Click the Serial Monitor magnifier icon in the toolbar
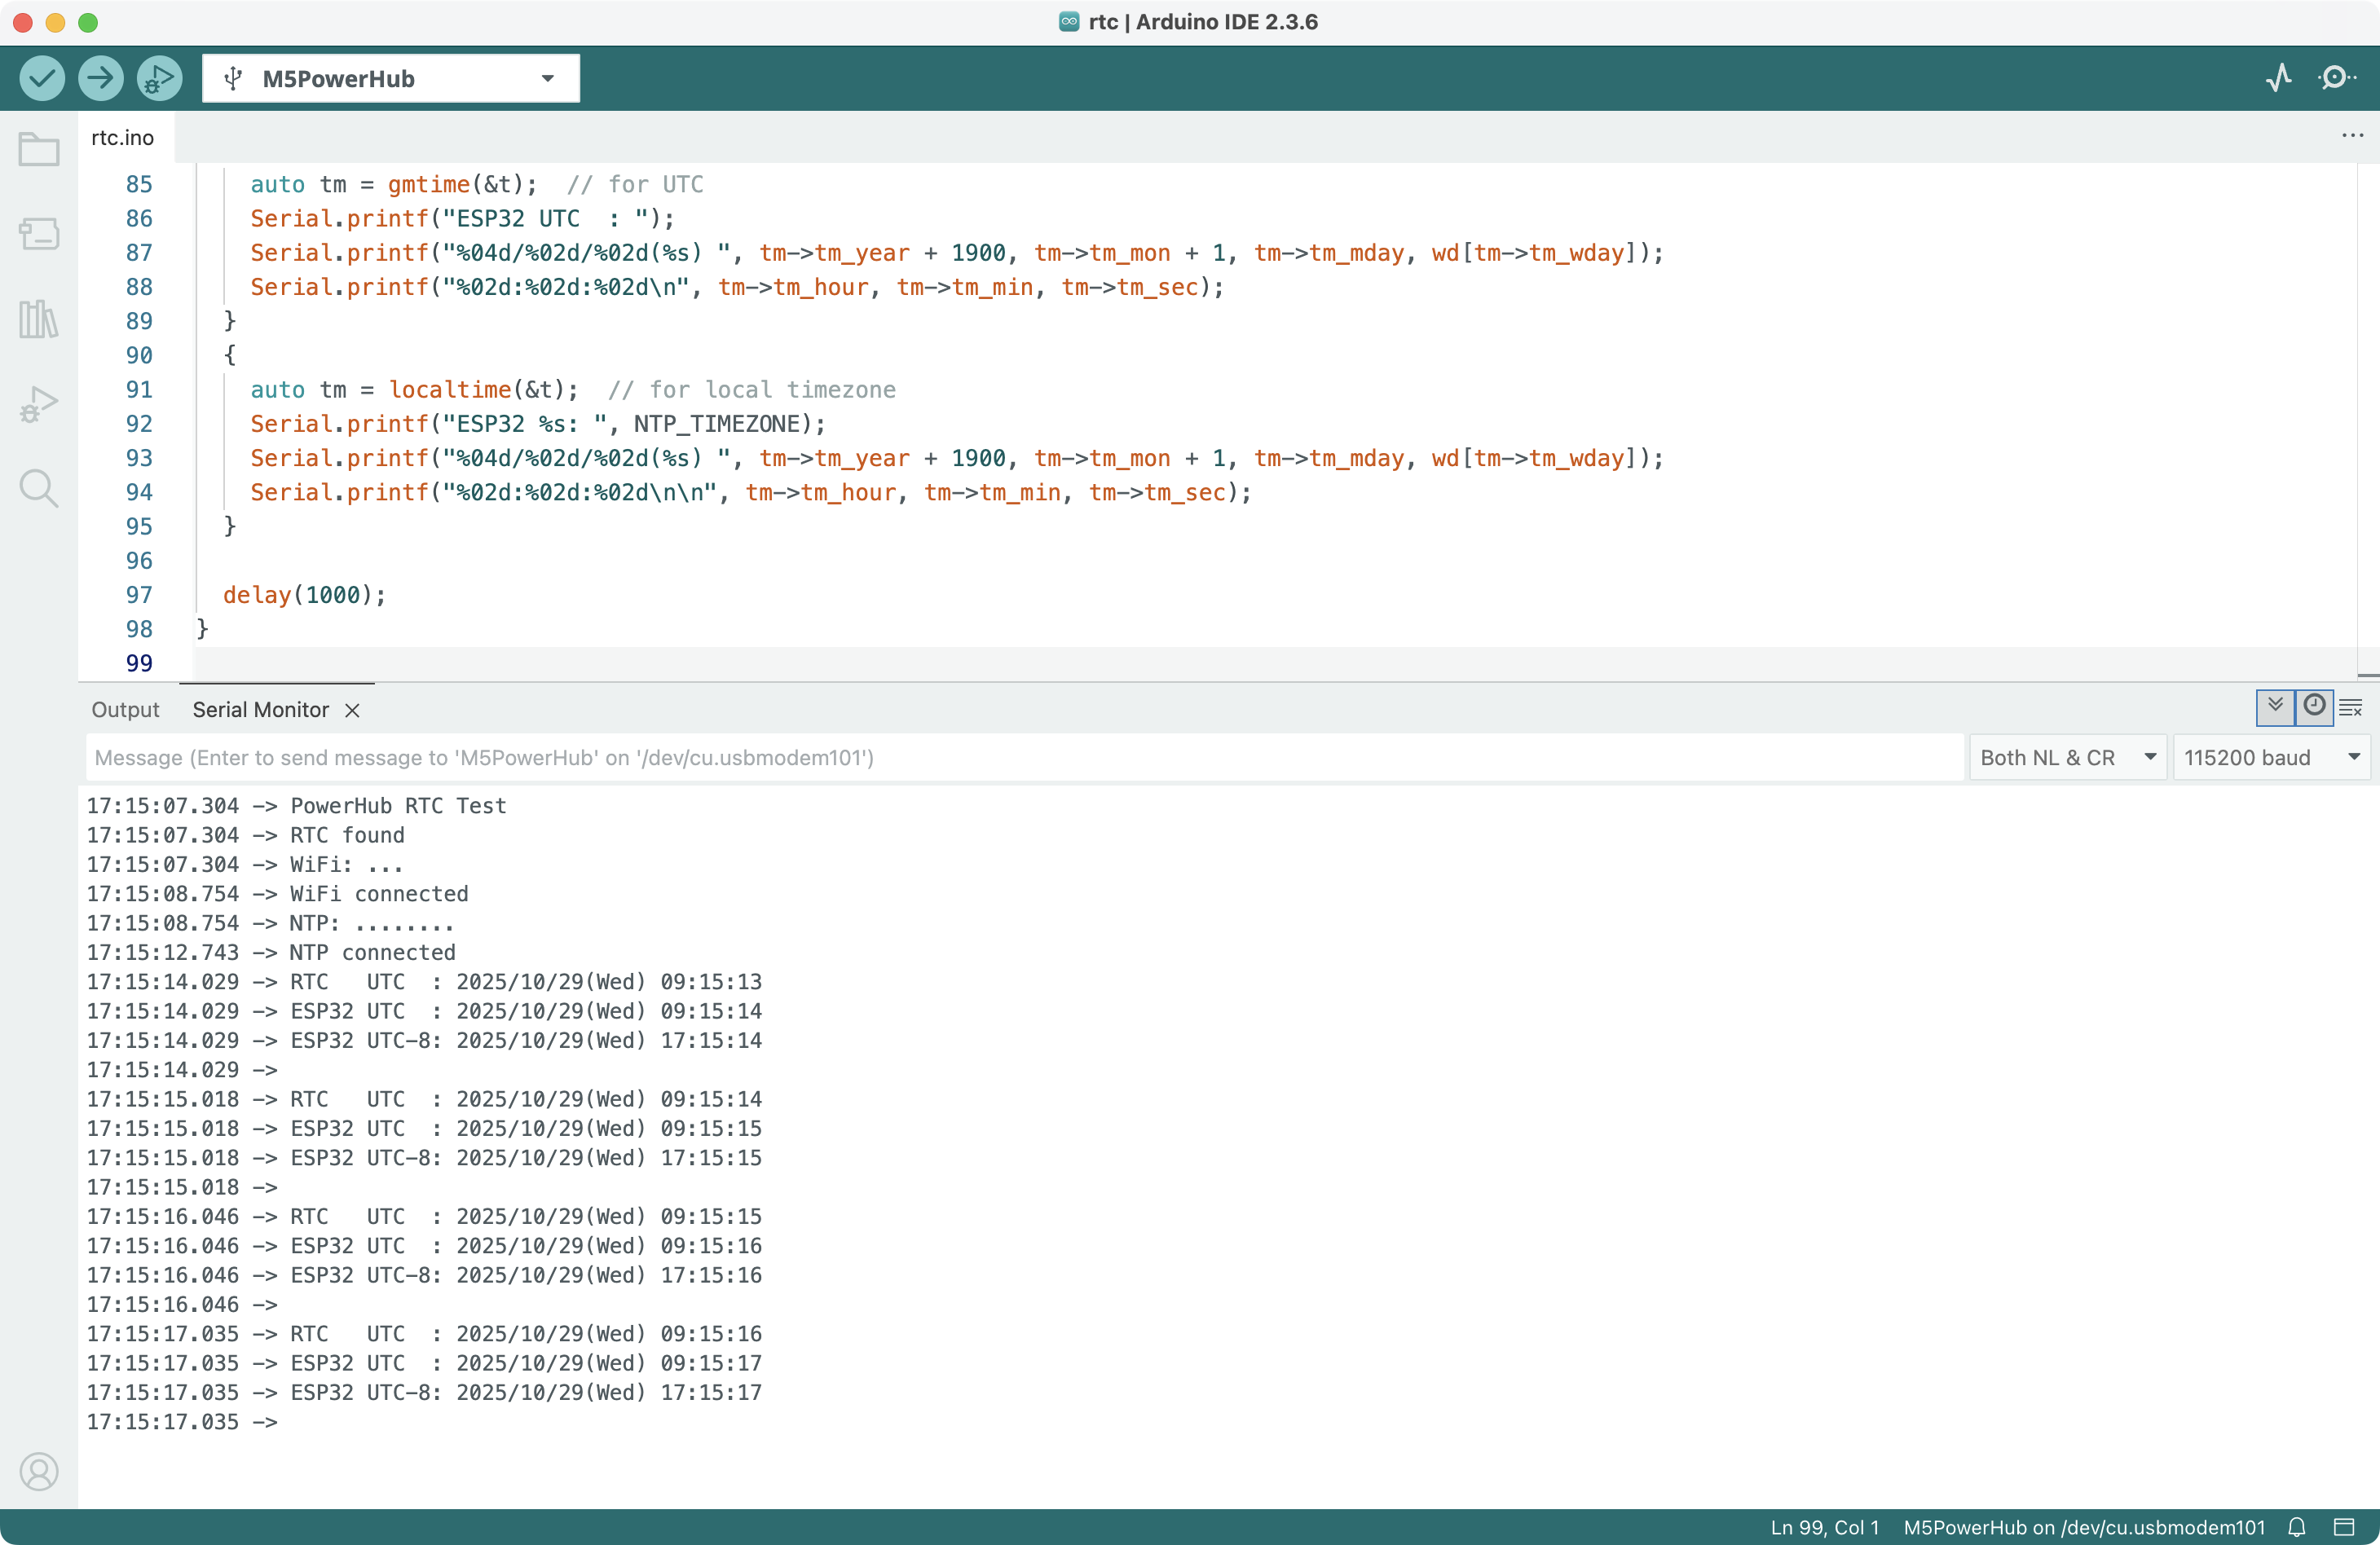This screenshot has height=1545, width=2380. 2337,78
